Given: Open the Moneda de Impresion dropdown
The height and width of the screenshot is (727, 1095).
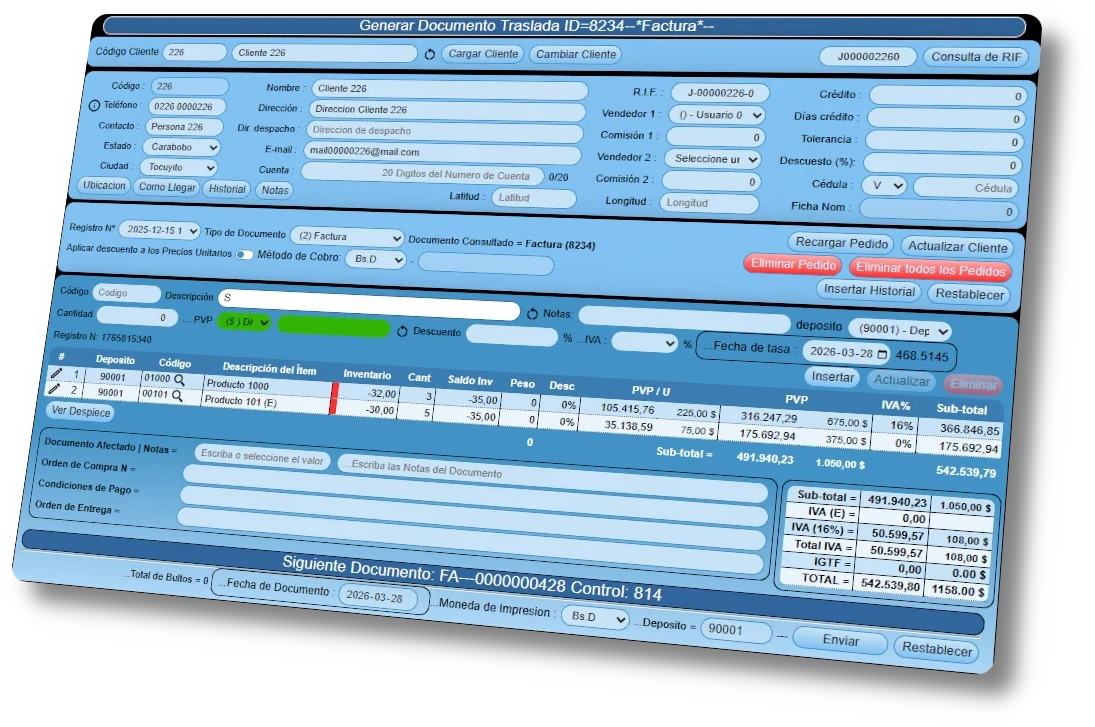Looking at the screenshot, I should tap(594, 618).
